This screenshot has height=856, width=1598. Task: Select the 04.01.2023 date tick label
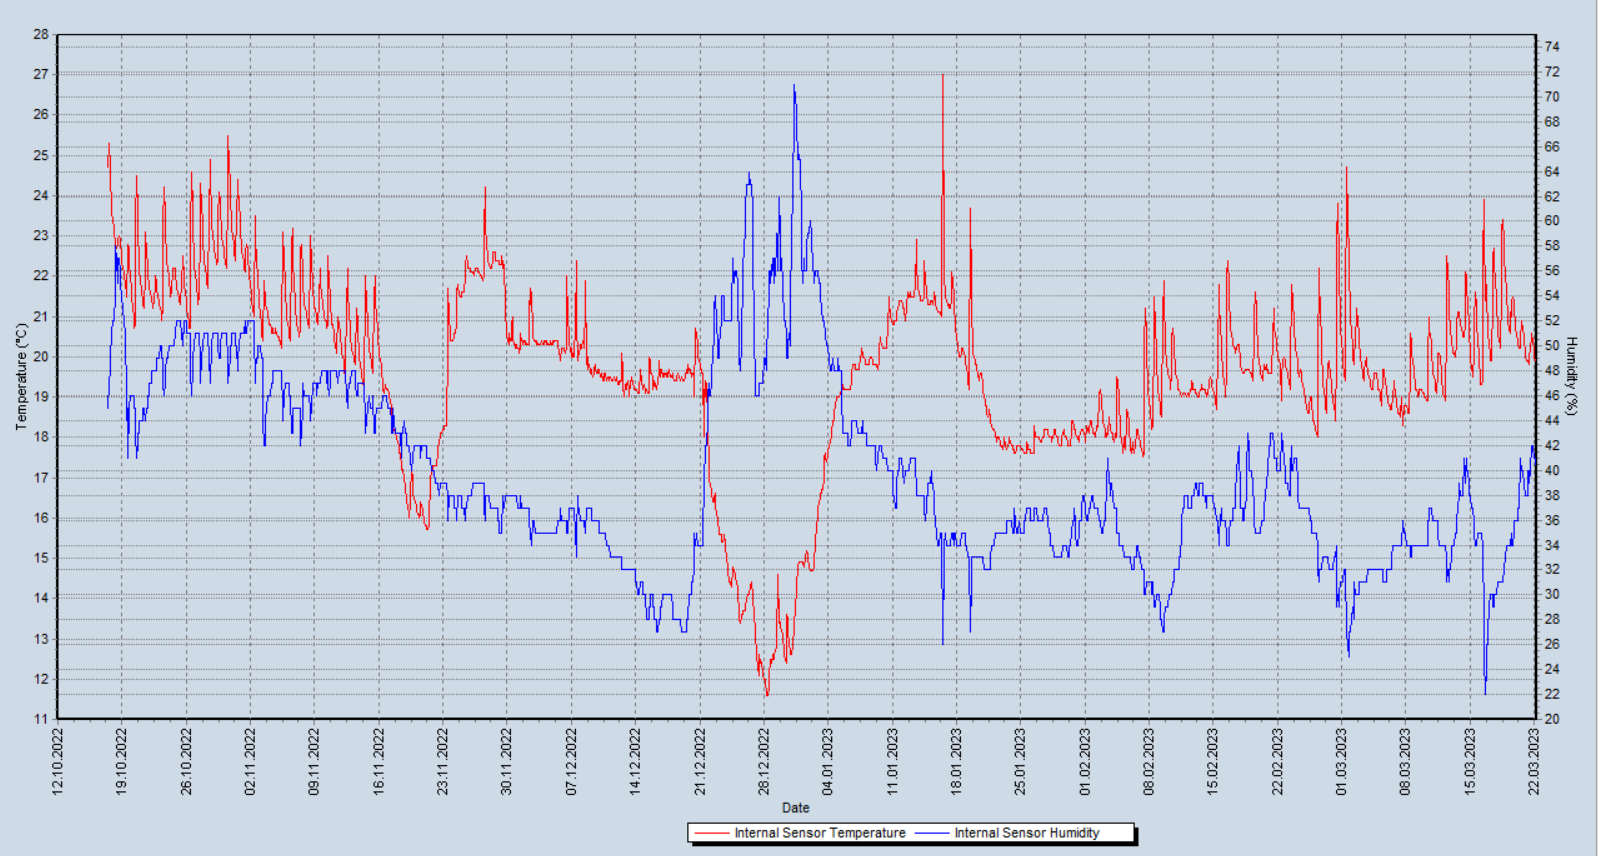(x=828, y=761)
